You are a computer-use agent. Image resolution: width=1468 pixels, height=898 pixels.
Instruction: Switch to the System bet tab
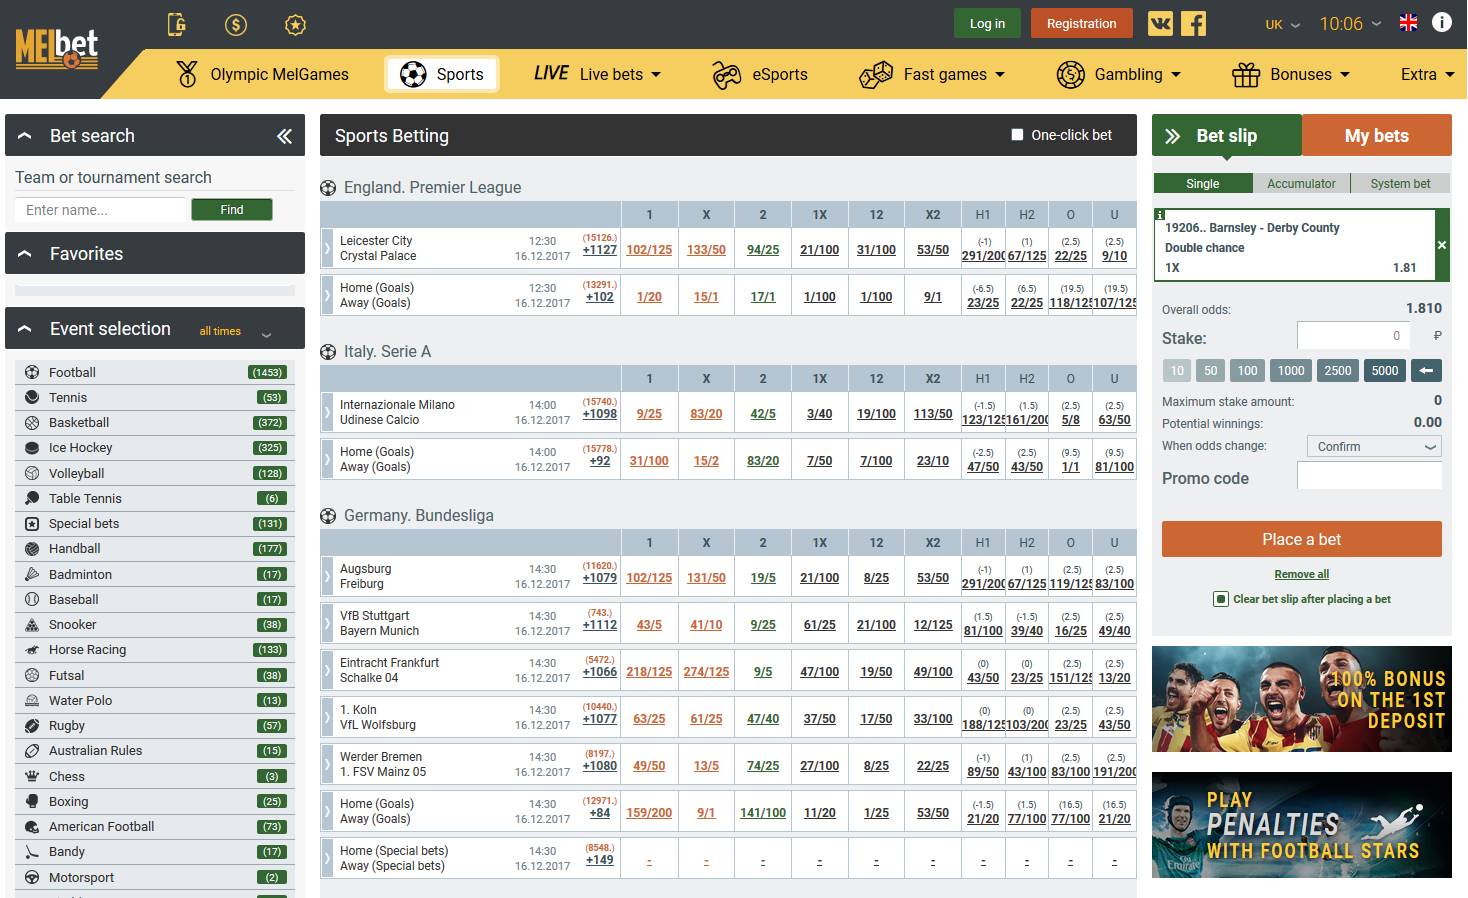tap(1400, 183)
